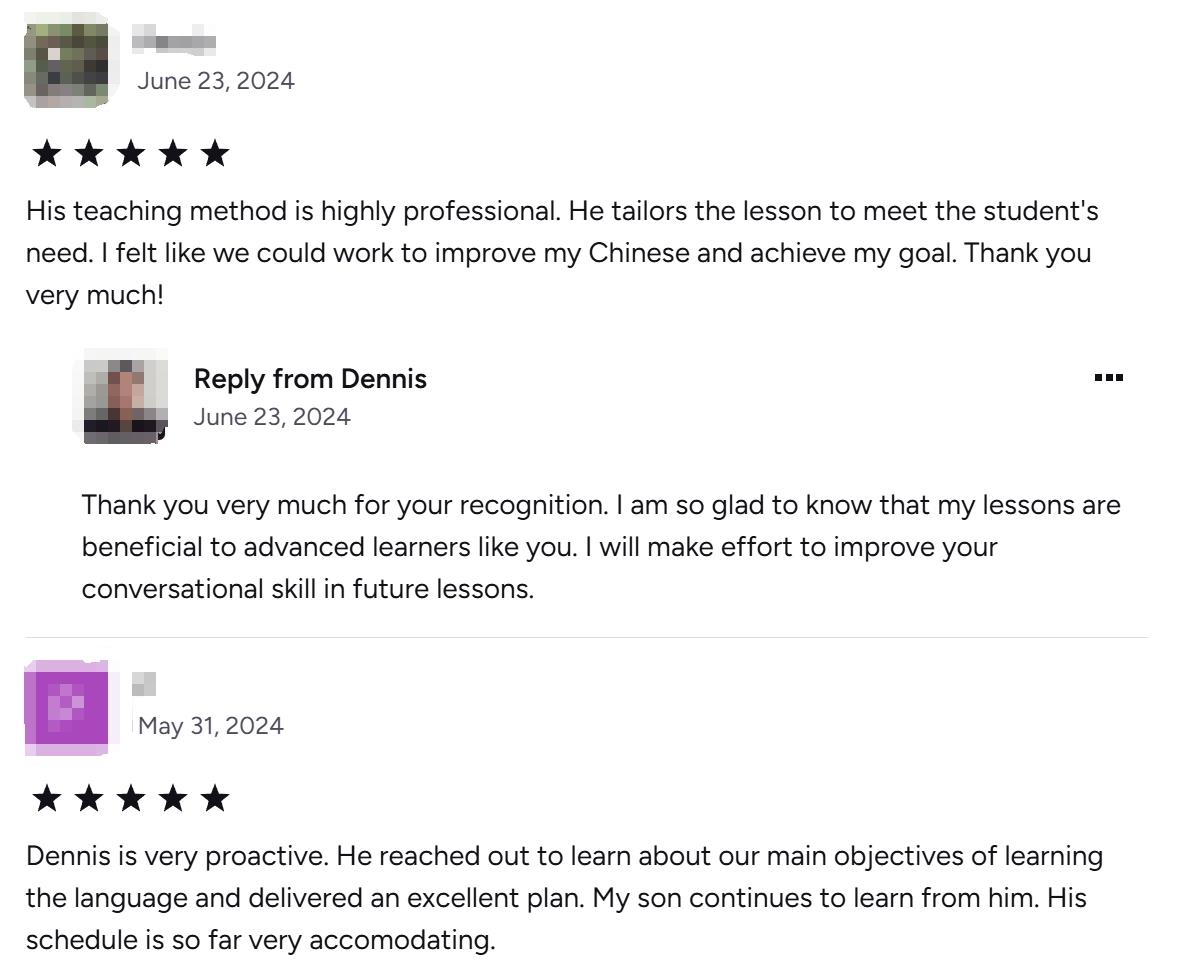The height and width of the screenshot is (969, 1186).
Task: Click the blurred name of the first reviewer
Action: 174,42
